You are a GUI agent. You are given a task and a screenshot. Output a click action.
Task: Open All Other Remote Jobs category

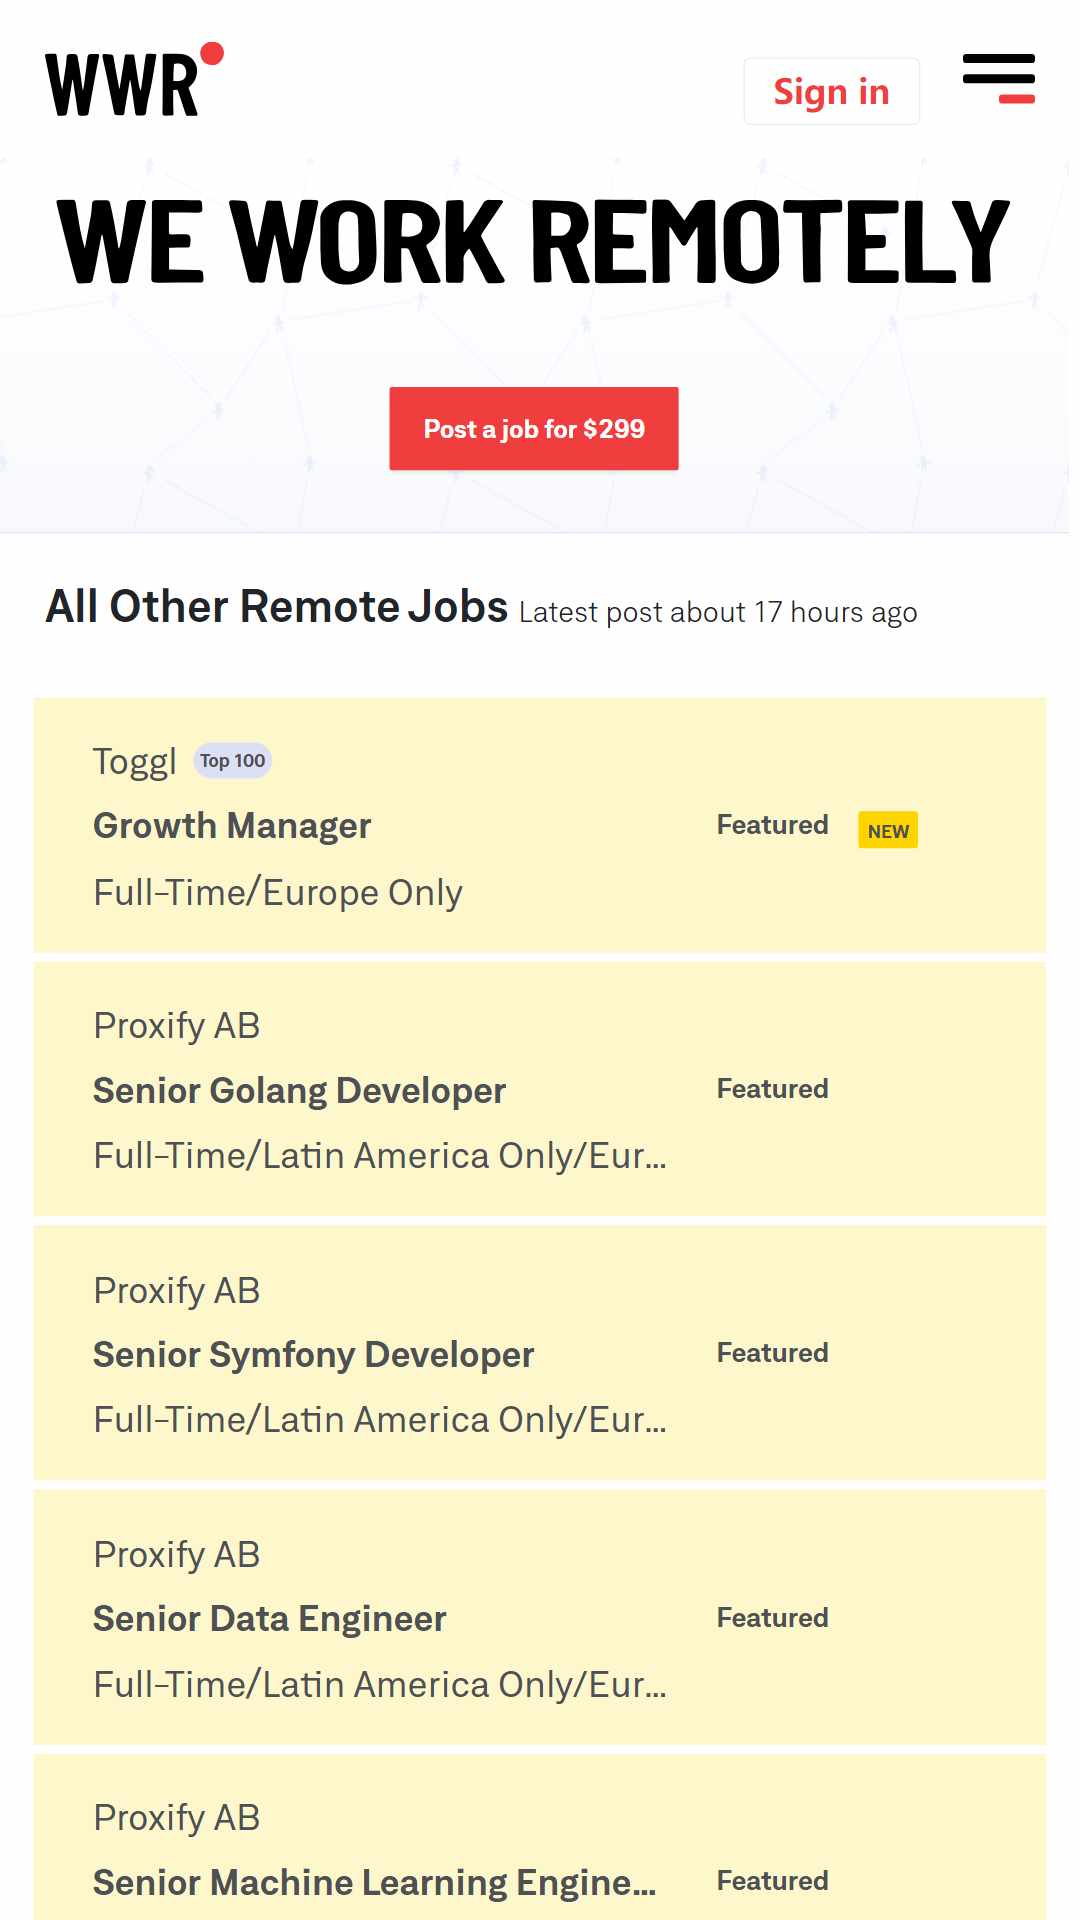coord(277,606)
